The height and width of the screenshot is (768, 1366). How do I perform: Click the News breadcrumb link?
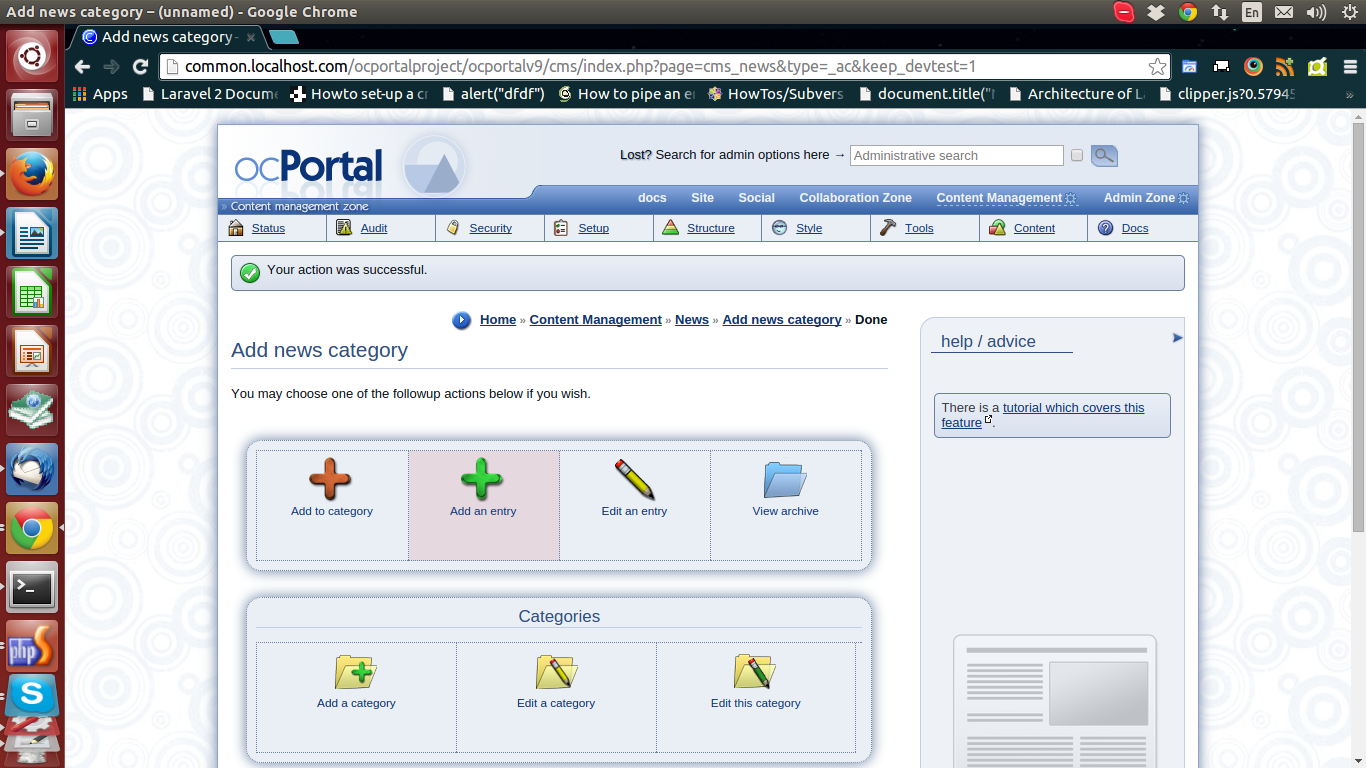(x=691, y=320)
